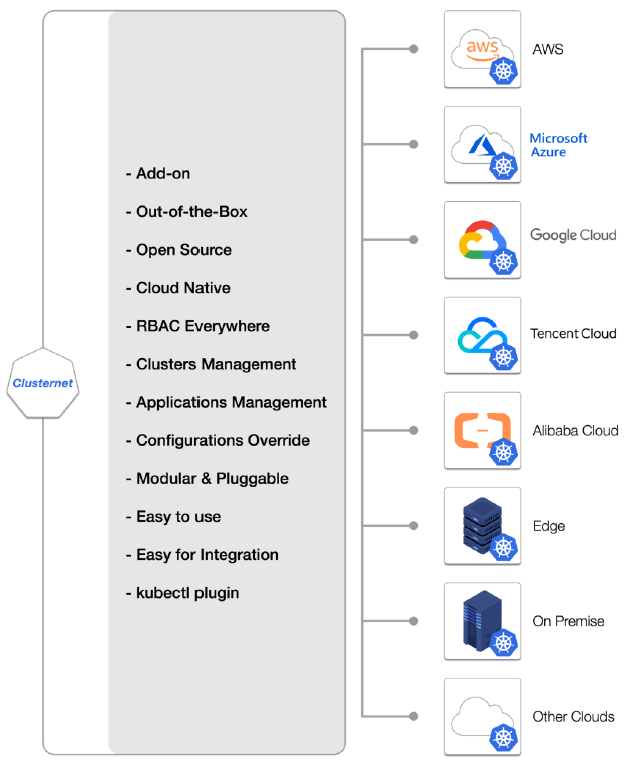
Task: Click the Applications Management feature line
Action: [x=226, y=402]
